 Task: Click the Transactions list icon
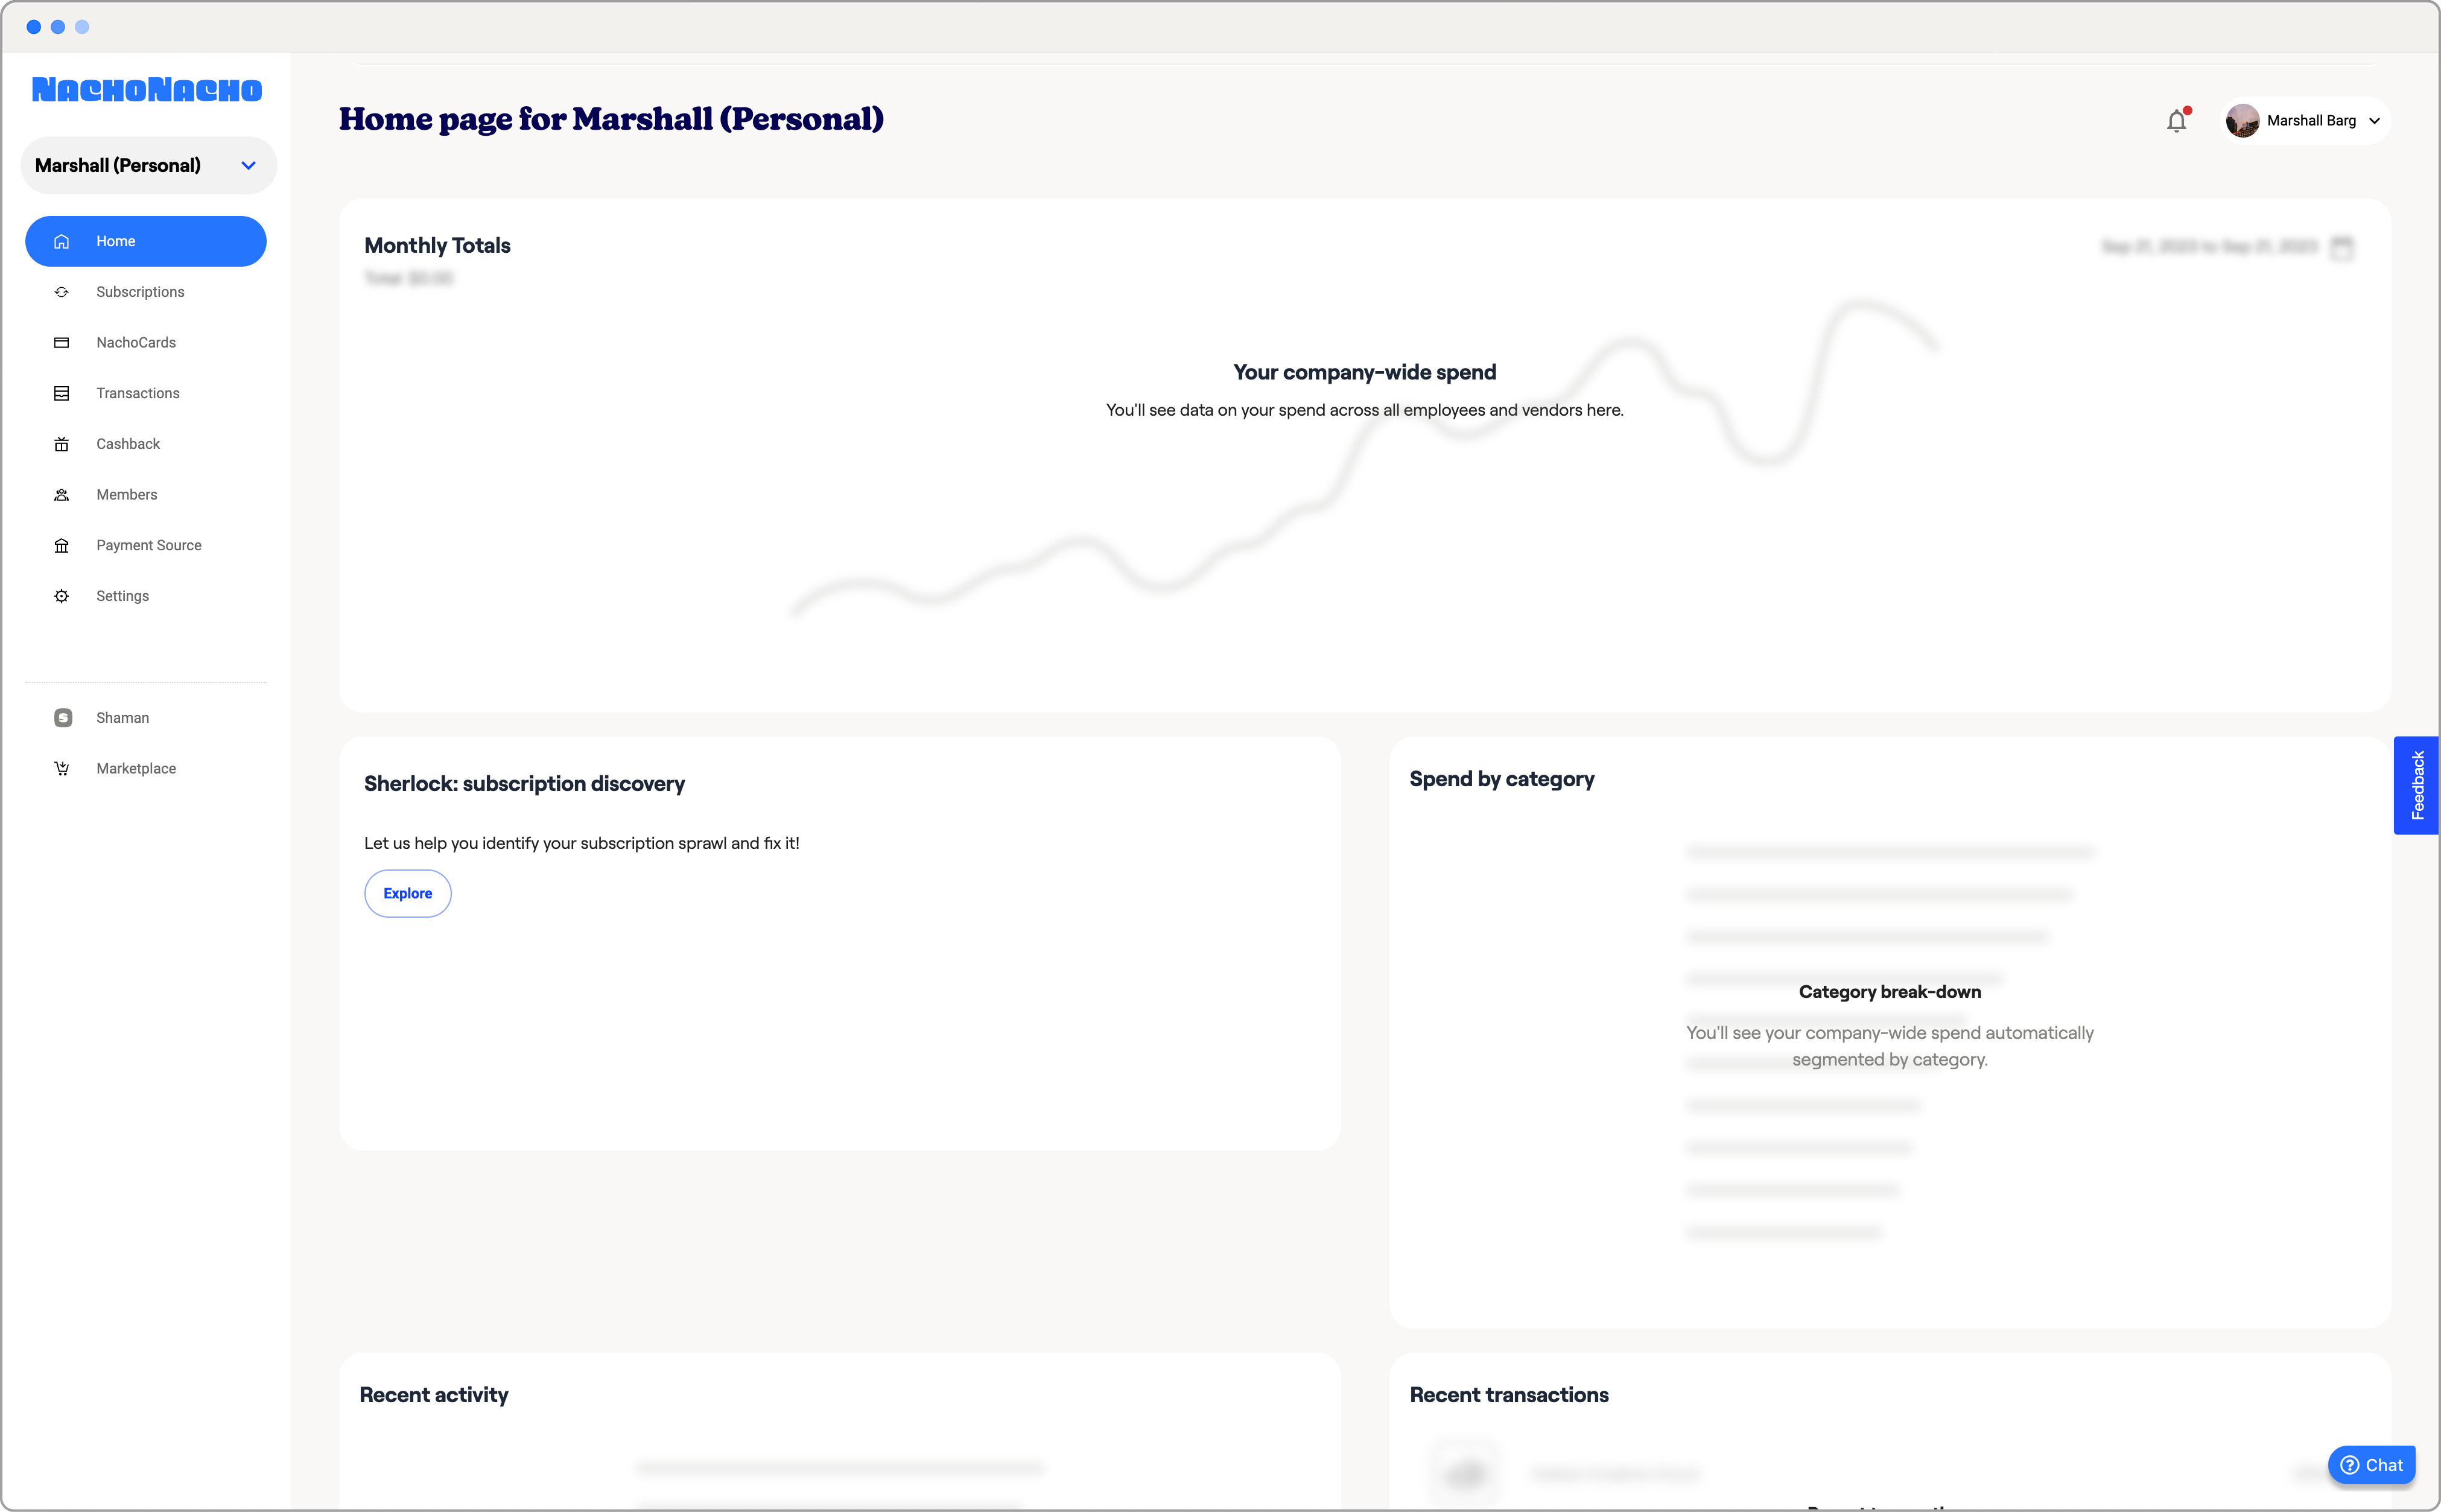coord(62,393)
